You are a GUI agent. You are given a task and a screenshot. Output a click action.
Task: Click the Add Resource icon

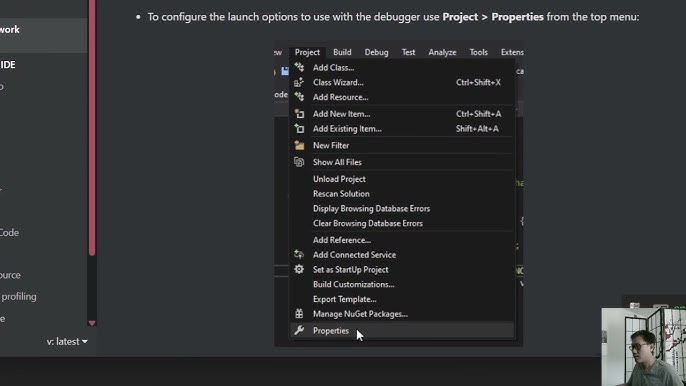[x=299, y=97]
